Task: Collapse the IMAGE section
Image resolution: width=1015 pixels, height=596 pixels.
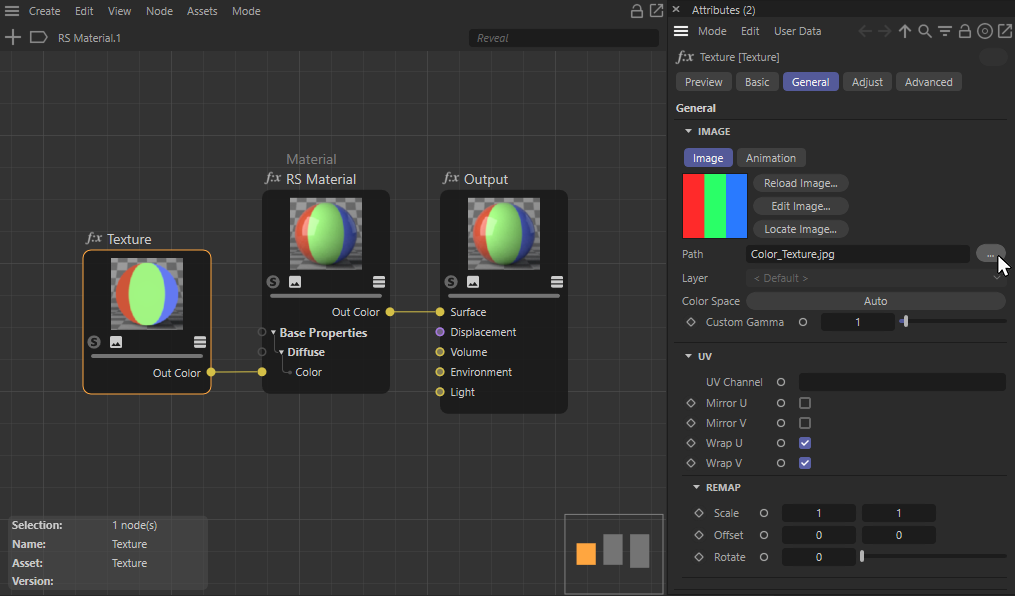Action: (x=688, y=131)
